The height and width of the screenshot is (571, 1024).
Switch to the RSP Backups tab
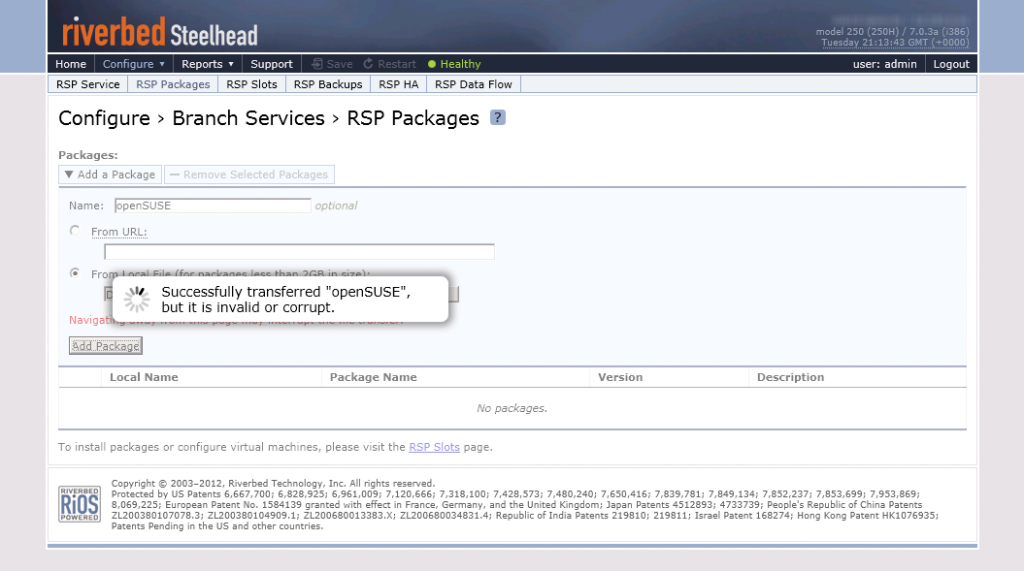(x=328, y=84)
